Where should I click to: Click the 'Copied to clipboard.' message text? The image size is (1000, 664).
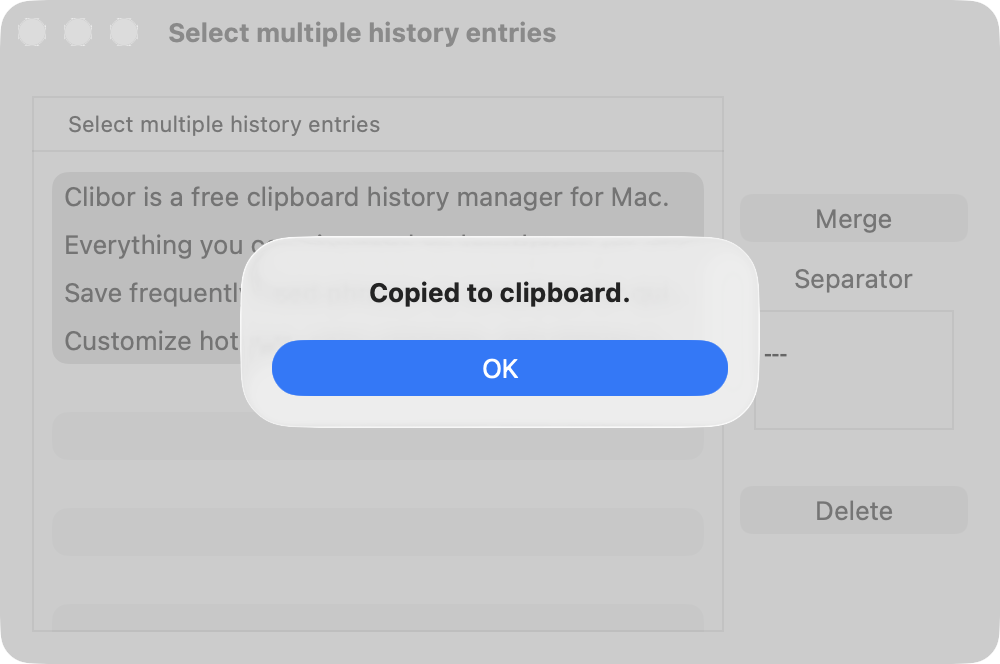pos(499,293)
